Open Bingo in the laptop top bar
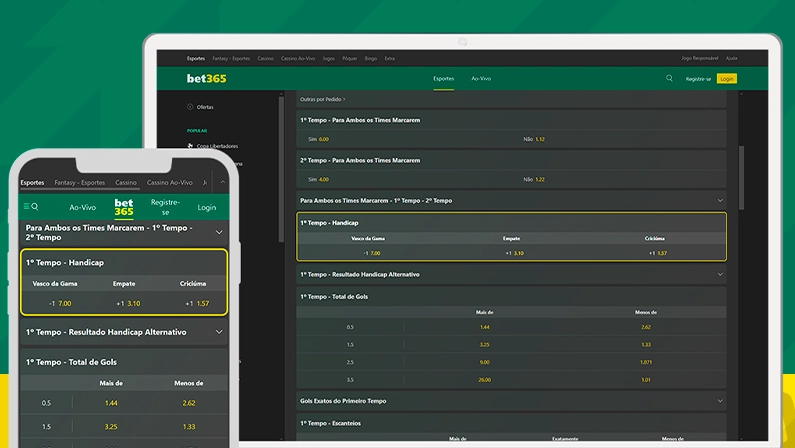Viewport: 795px width, 448px height. (x=371, y=58)
